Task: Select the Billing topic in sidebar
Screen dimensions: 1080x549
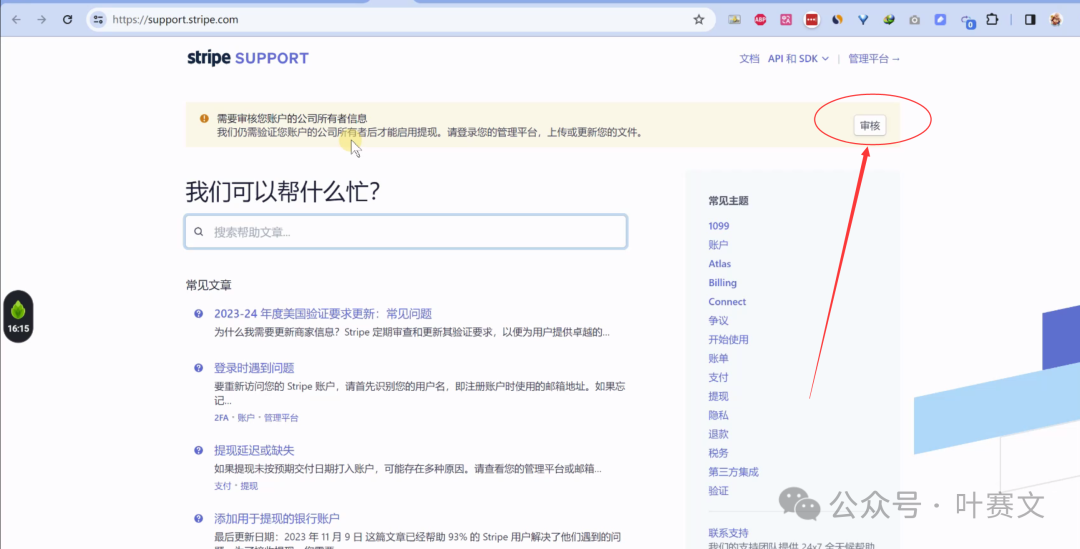Action: point(722,283)
